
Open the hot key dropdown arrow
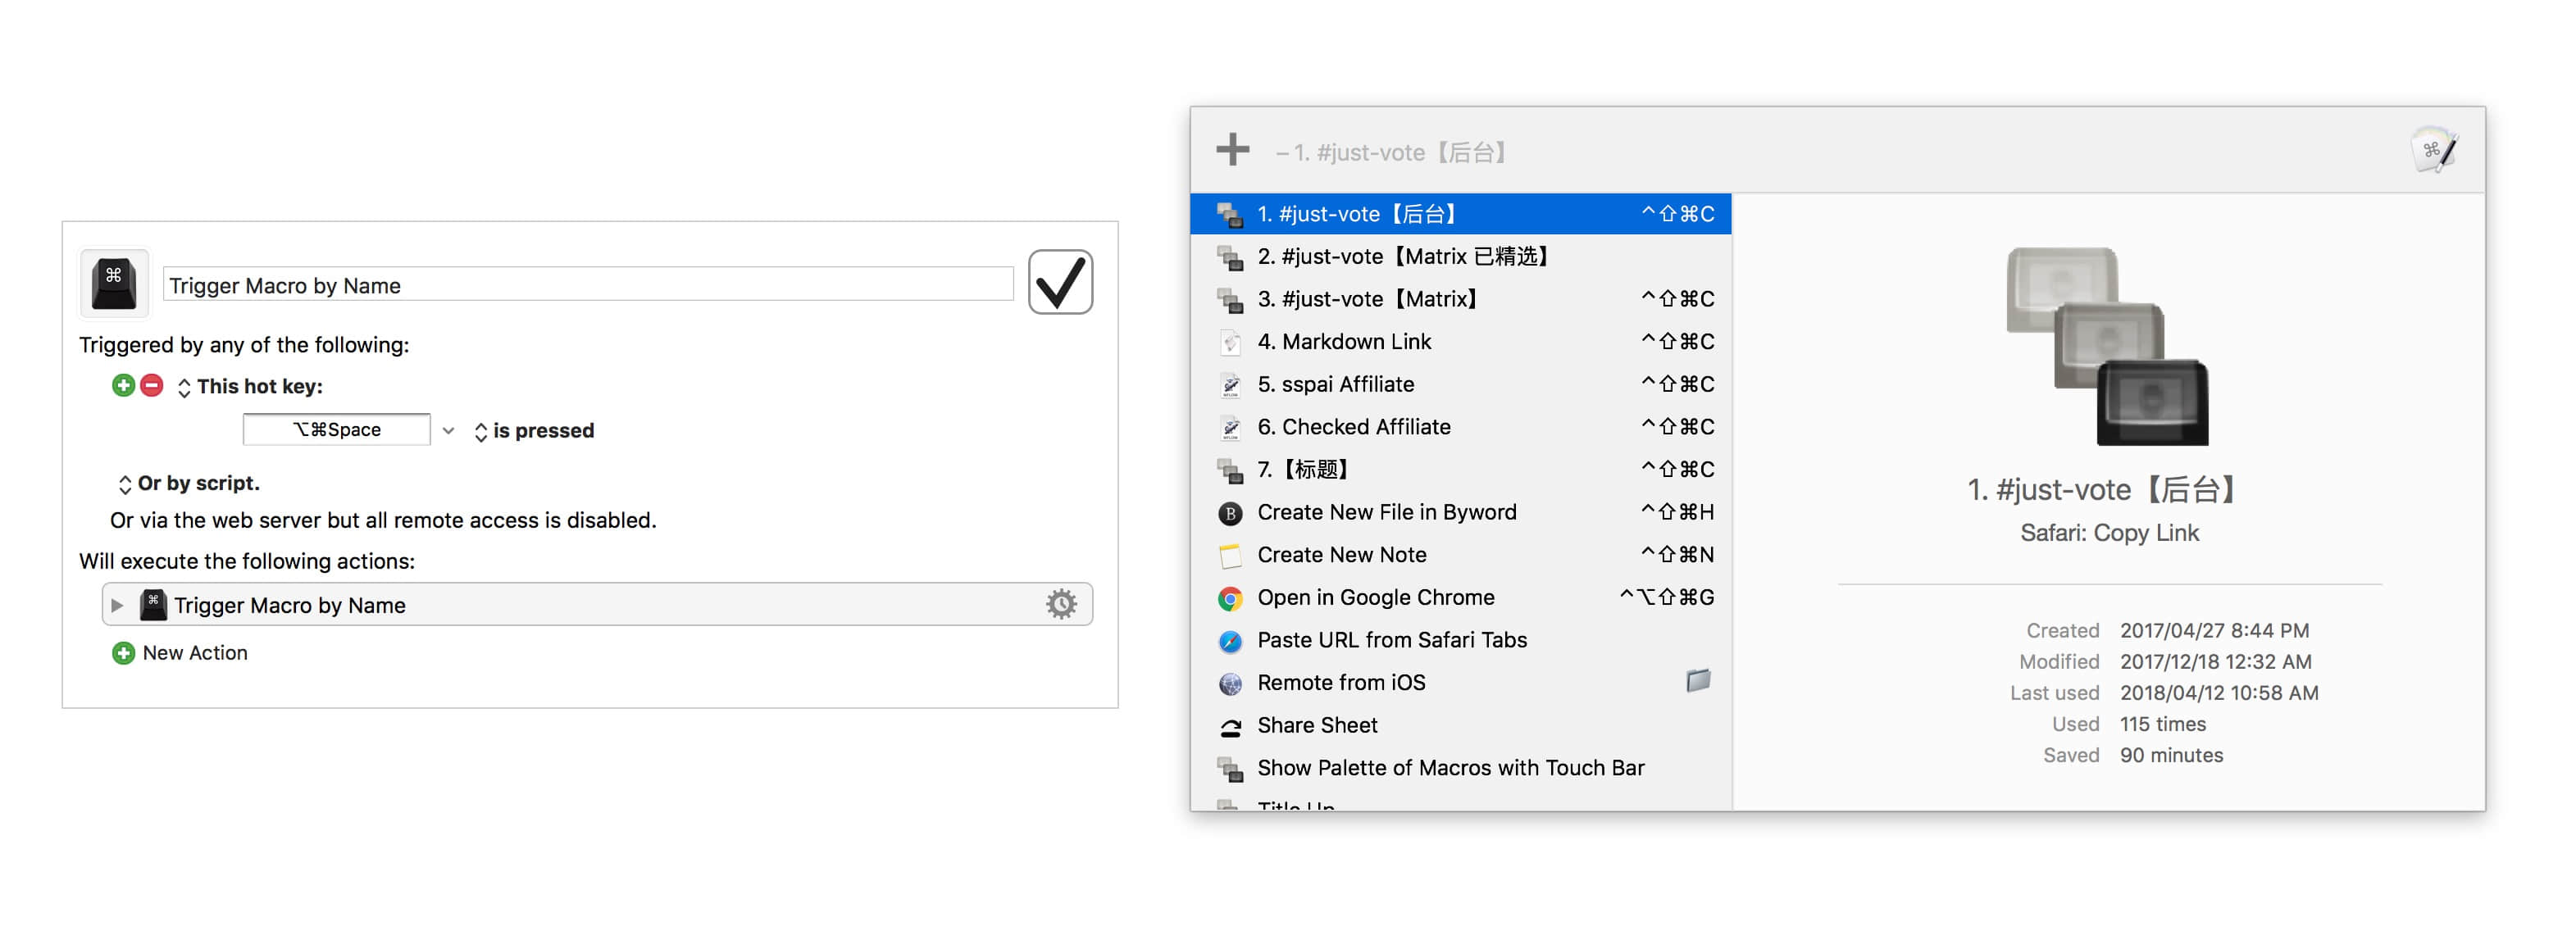(448, 431)
